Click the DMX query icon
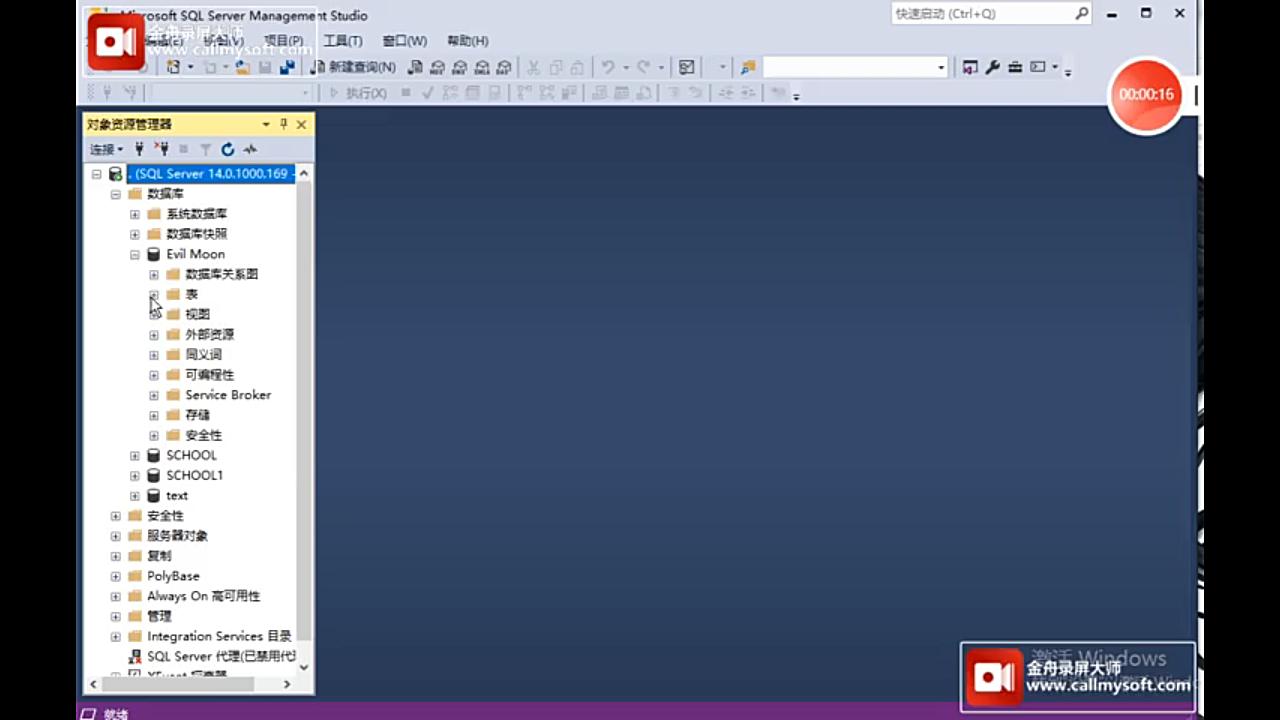The image size is (1280, 720). coord(459,67)
